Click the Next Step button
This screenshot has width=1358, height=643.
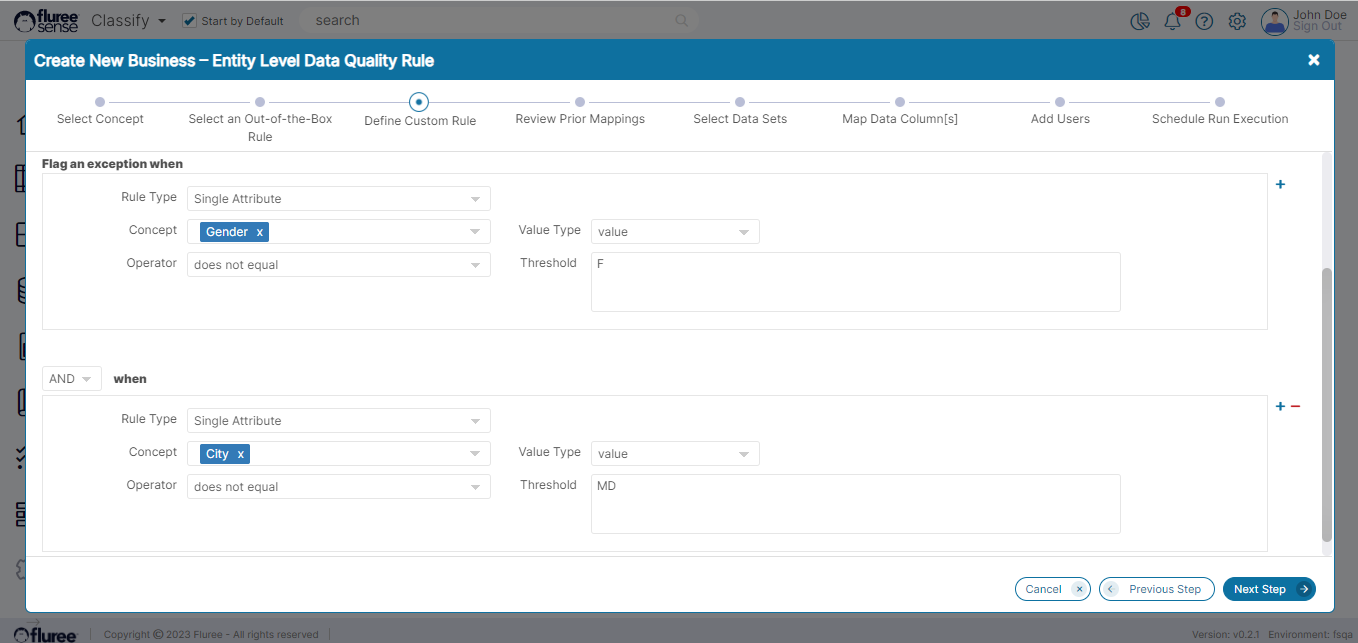coord(1268,589)
